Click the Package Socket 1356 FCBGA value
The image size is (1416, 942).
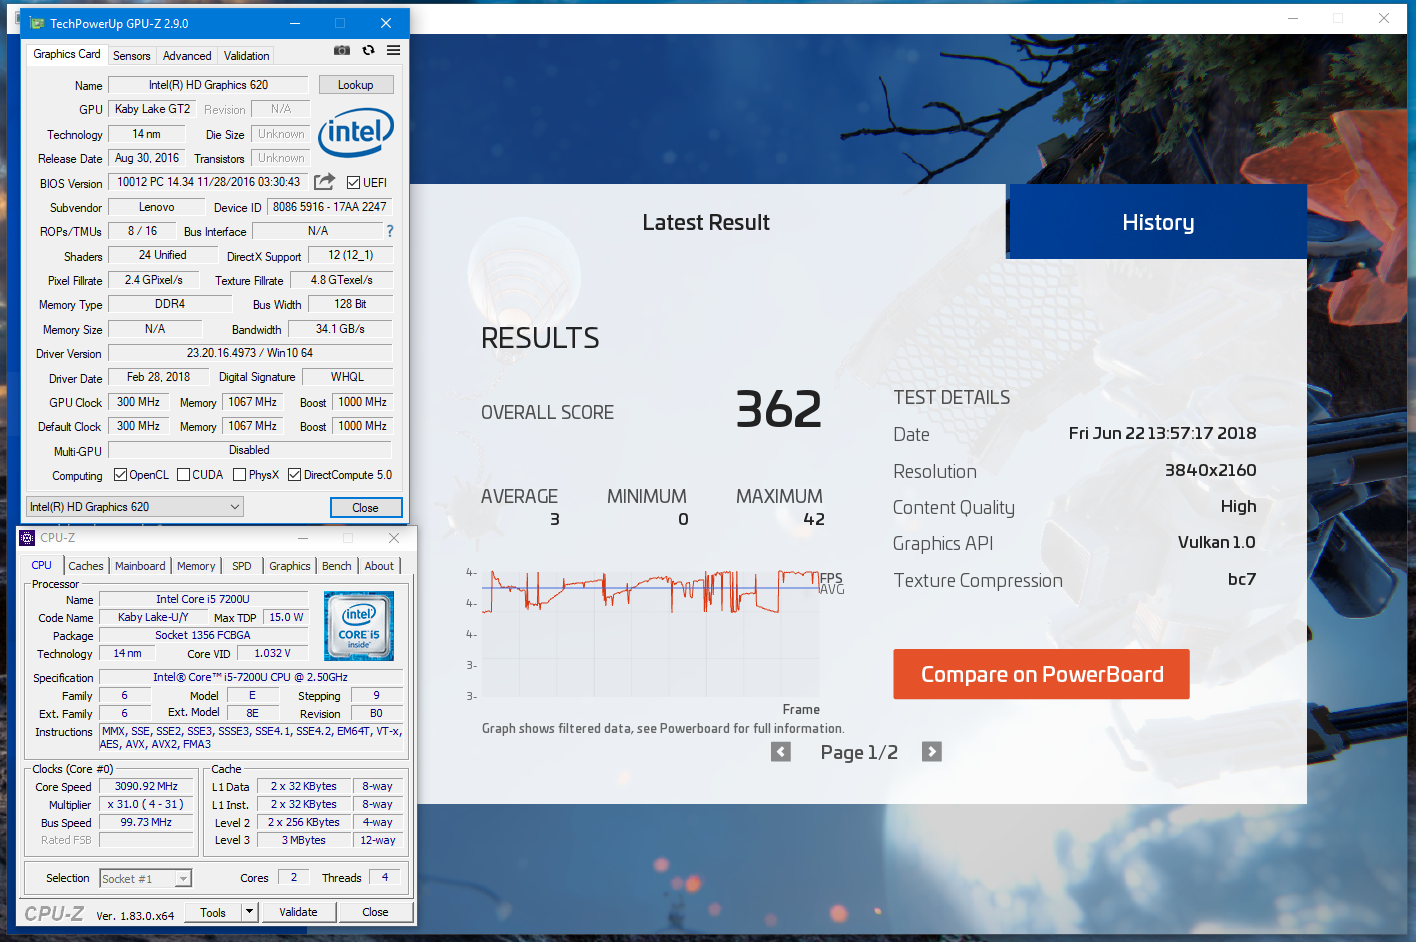(203, 635)
